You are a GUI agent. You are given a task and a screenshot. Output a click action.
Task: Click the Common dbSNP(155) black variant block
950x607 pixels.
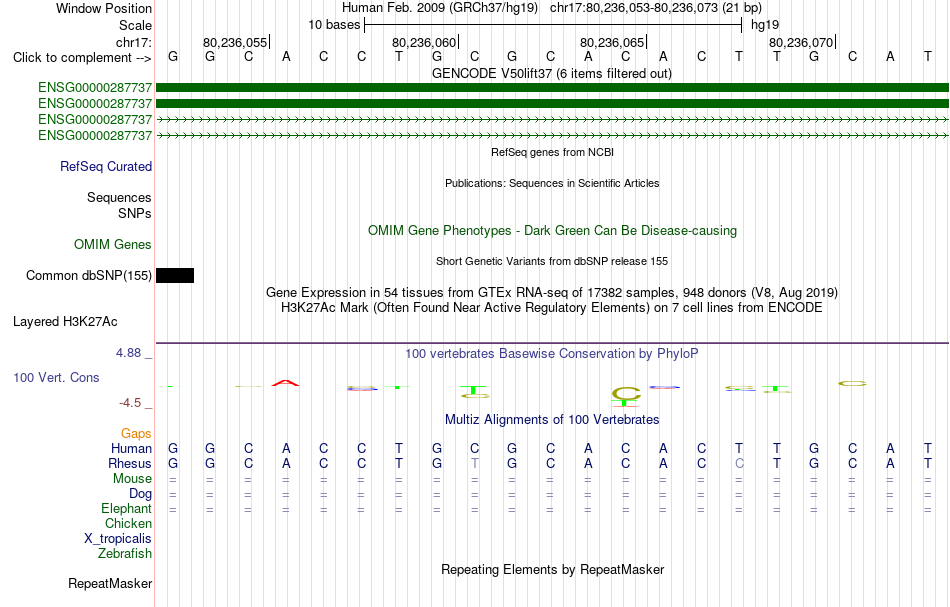(x=175, y=276)
